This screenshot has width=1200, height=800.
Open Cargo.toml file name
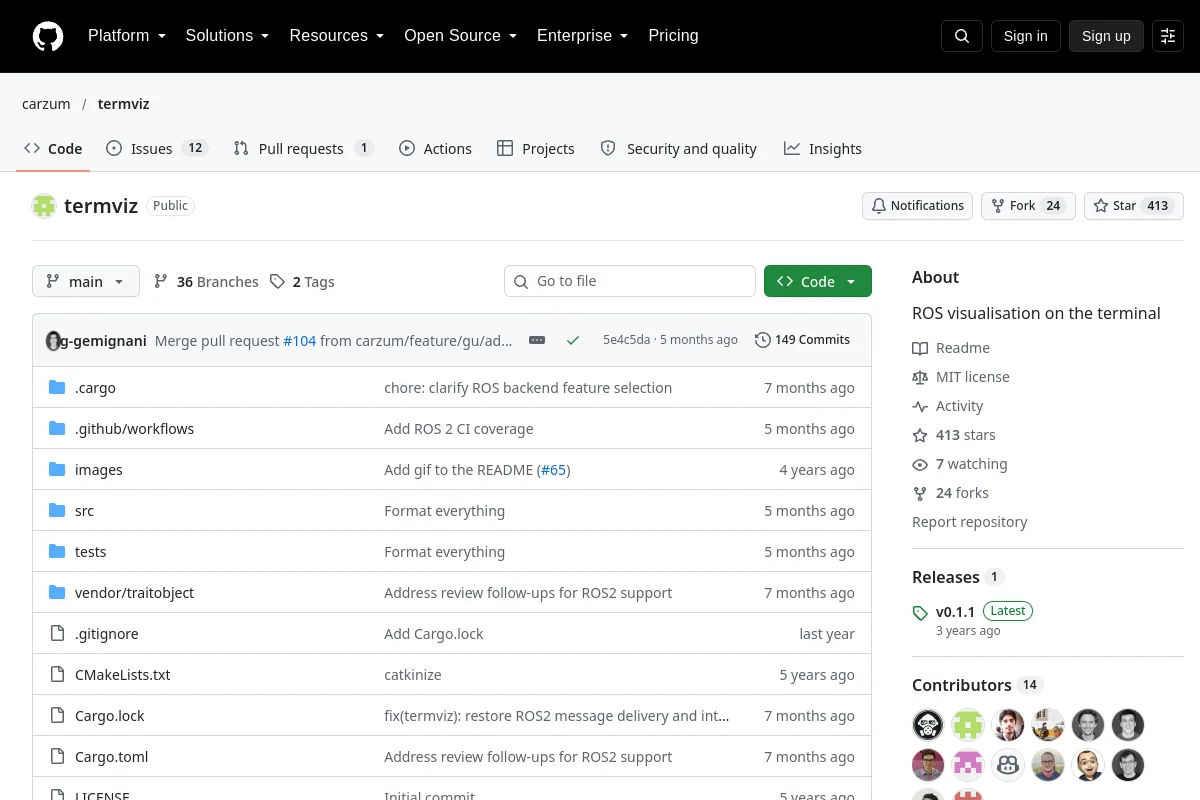click(112, 757)
